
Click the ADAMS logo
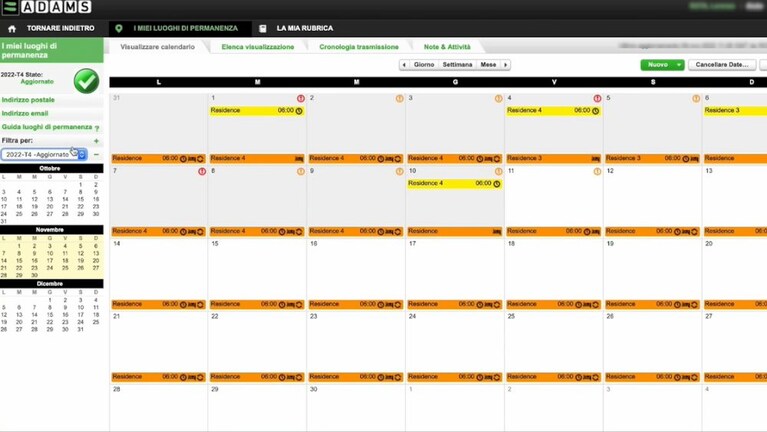[x=46, y=7]
